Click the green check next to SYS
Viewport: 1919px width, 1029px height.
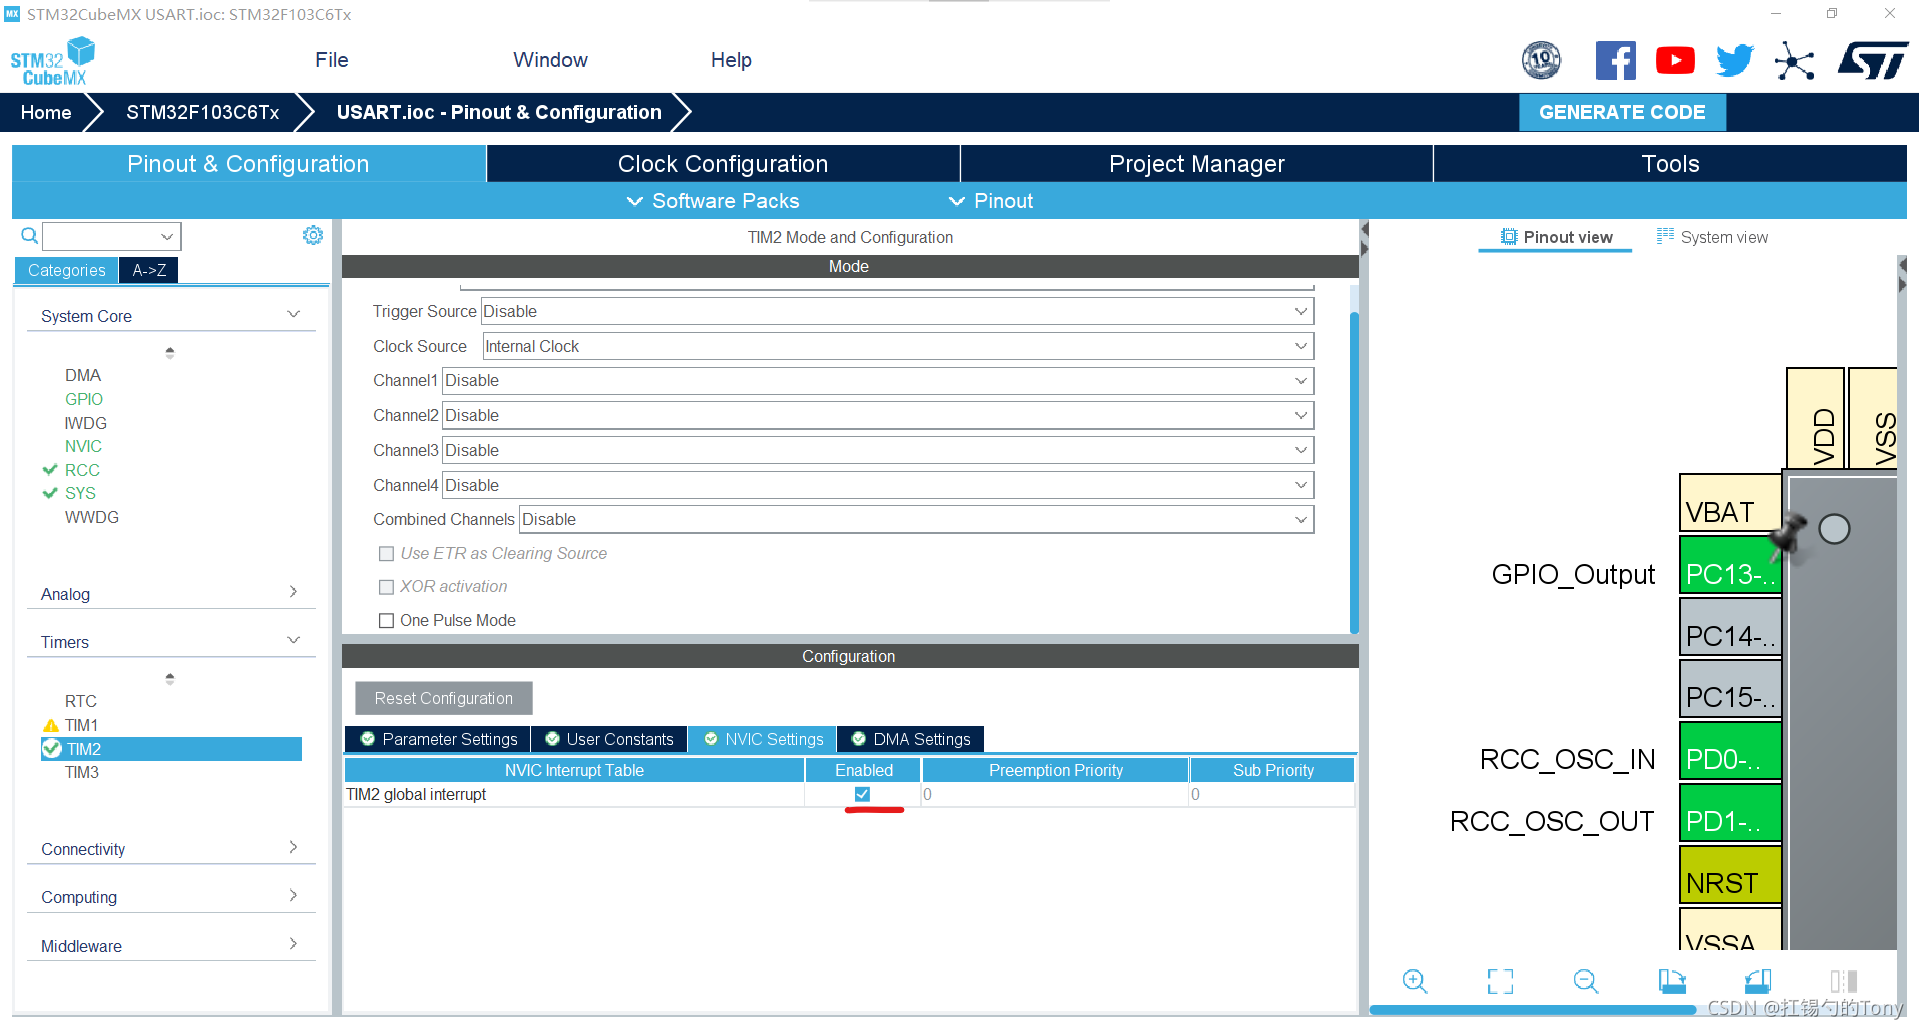[x=50, y=493]
